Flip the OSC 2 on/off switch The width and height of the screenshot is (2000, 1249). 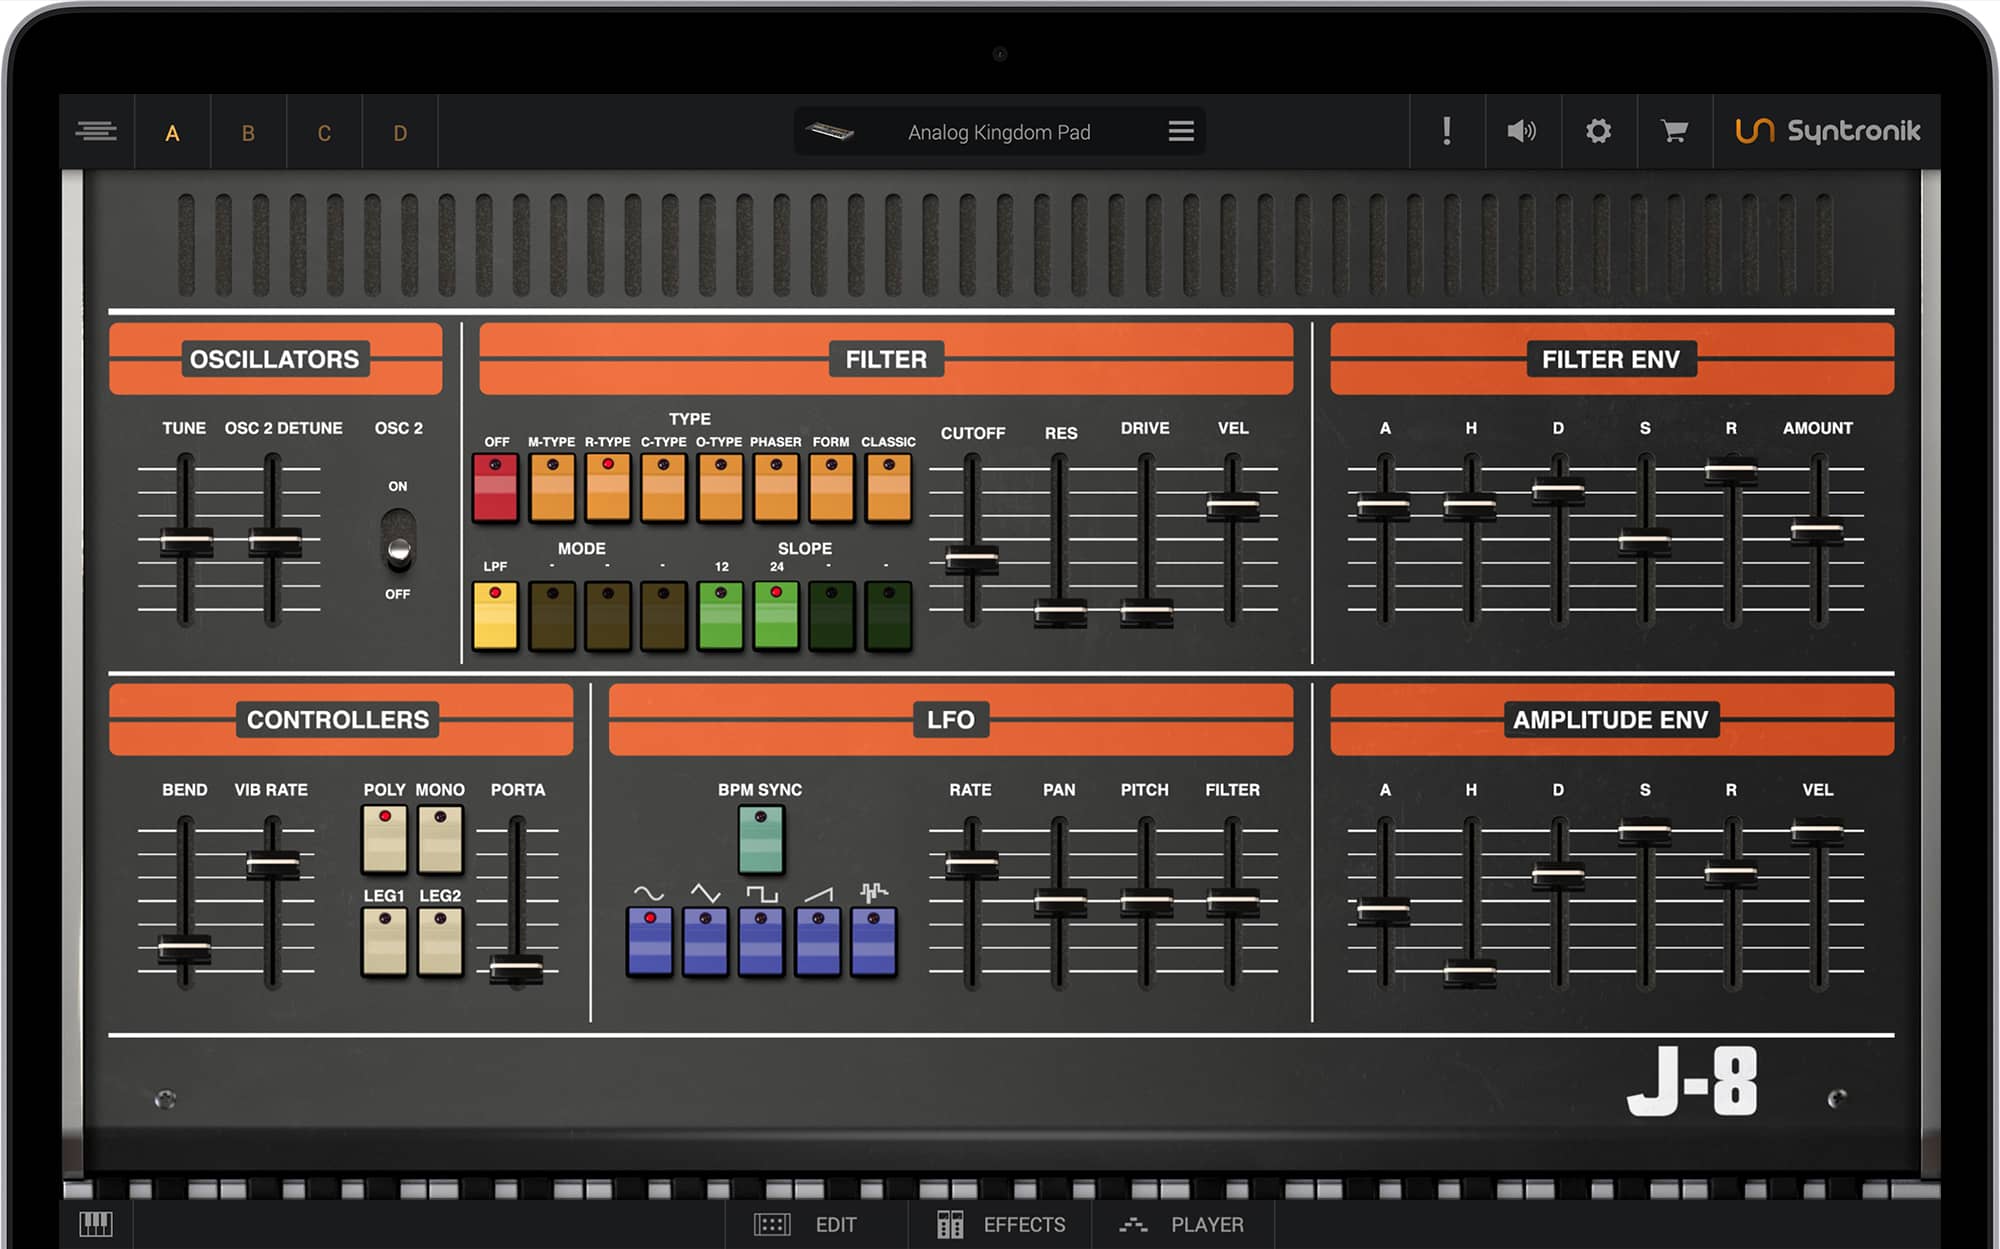[398, 540]
